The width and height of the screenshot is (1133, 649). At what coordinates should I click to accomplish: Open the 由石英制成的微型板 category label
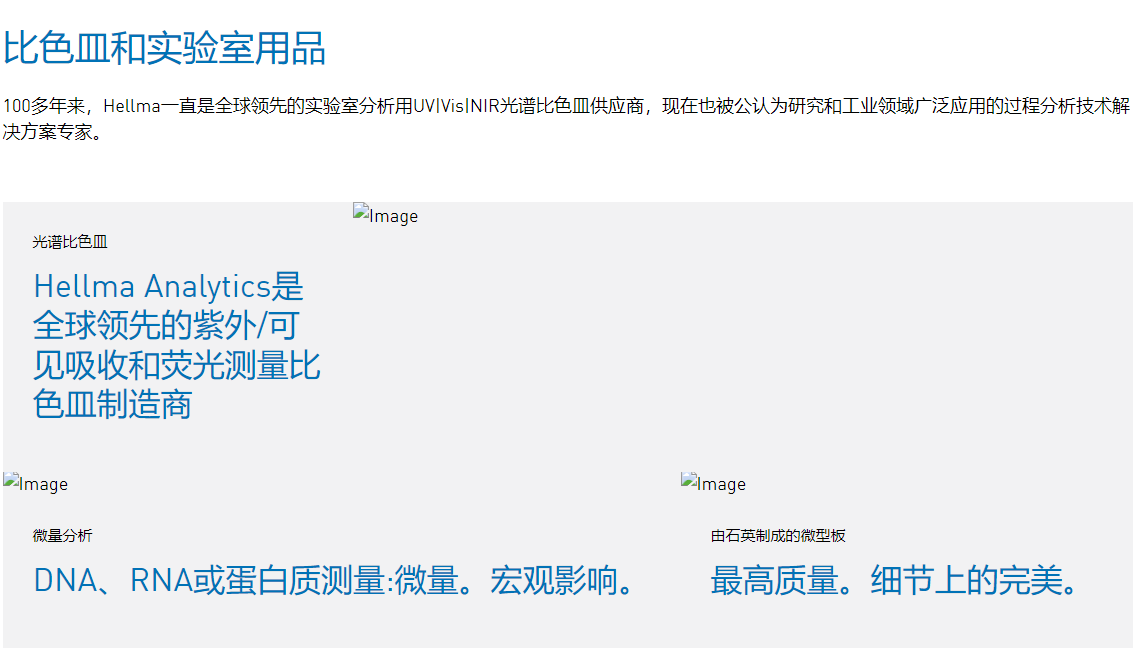click(777, 536)
